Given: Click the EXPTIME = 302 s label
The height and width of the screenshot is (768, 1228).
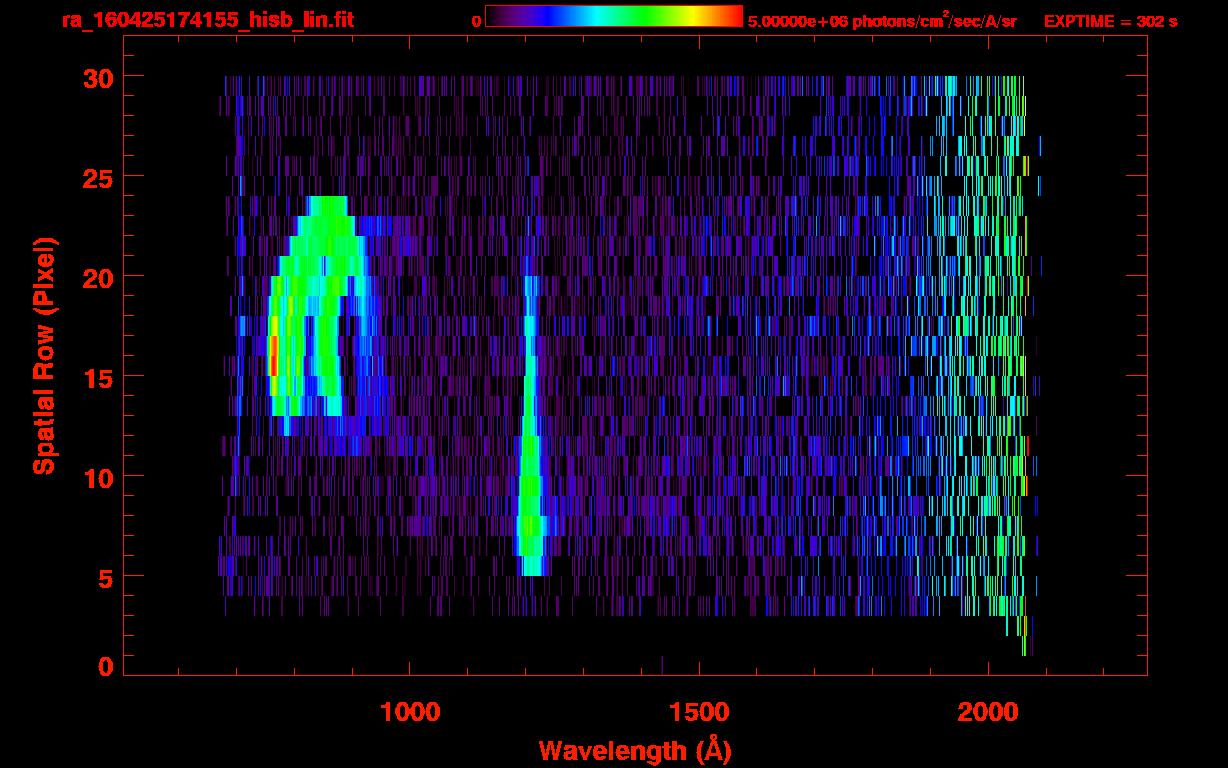Looking at the screenshot, I should pyautogui.click(x=1110, y=21).
